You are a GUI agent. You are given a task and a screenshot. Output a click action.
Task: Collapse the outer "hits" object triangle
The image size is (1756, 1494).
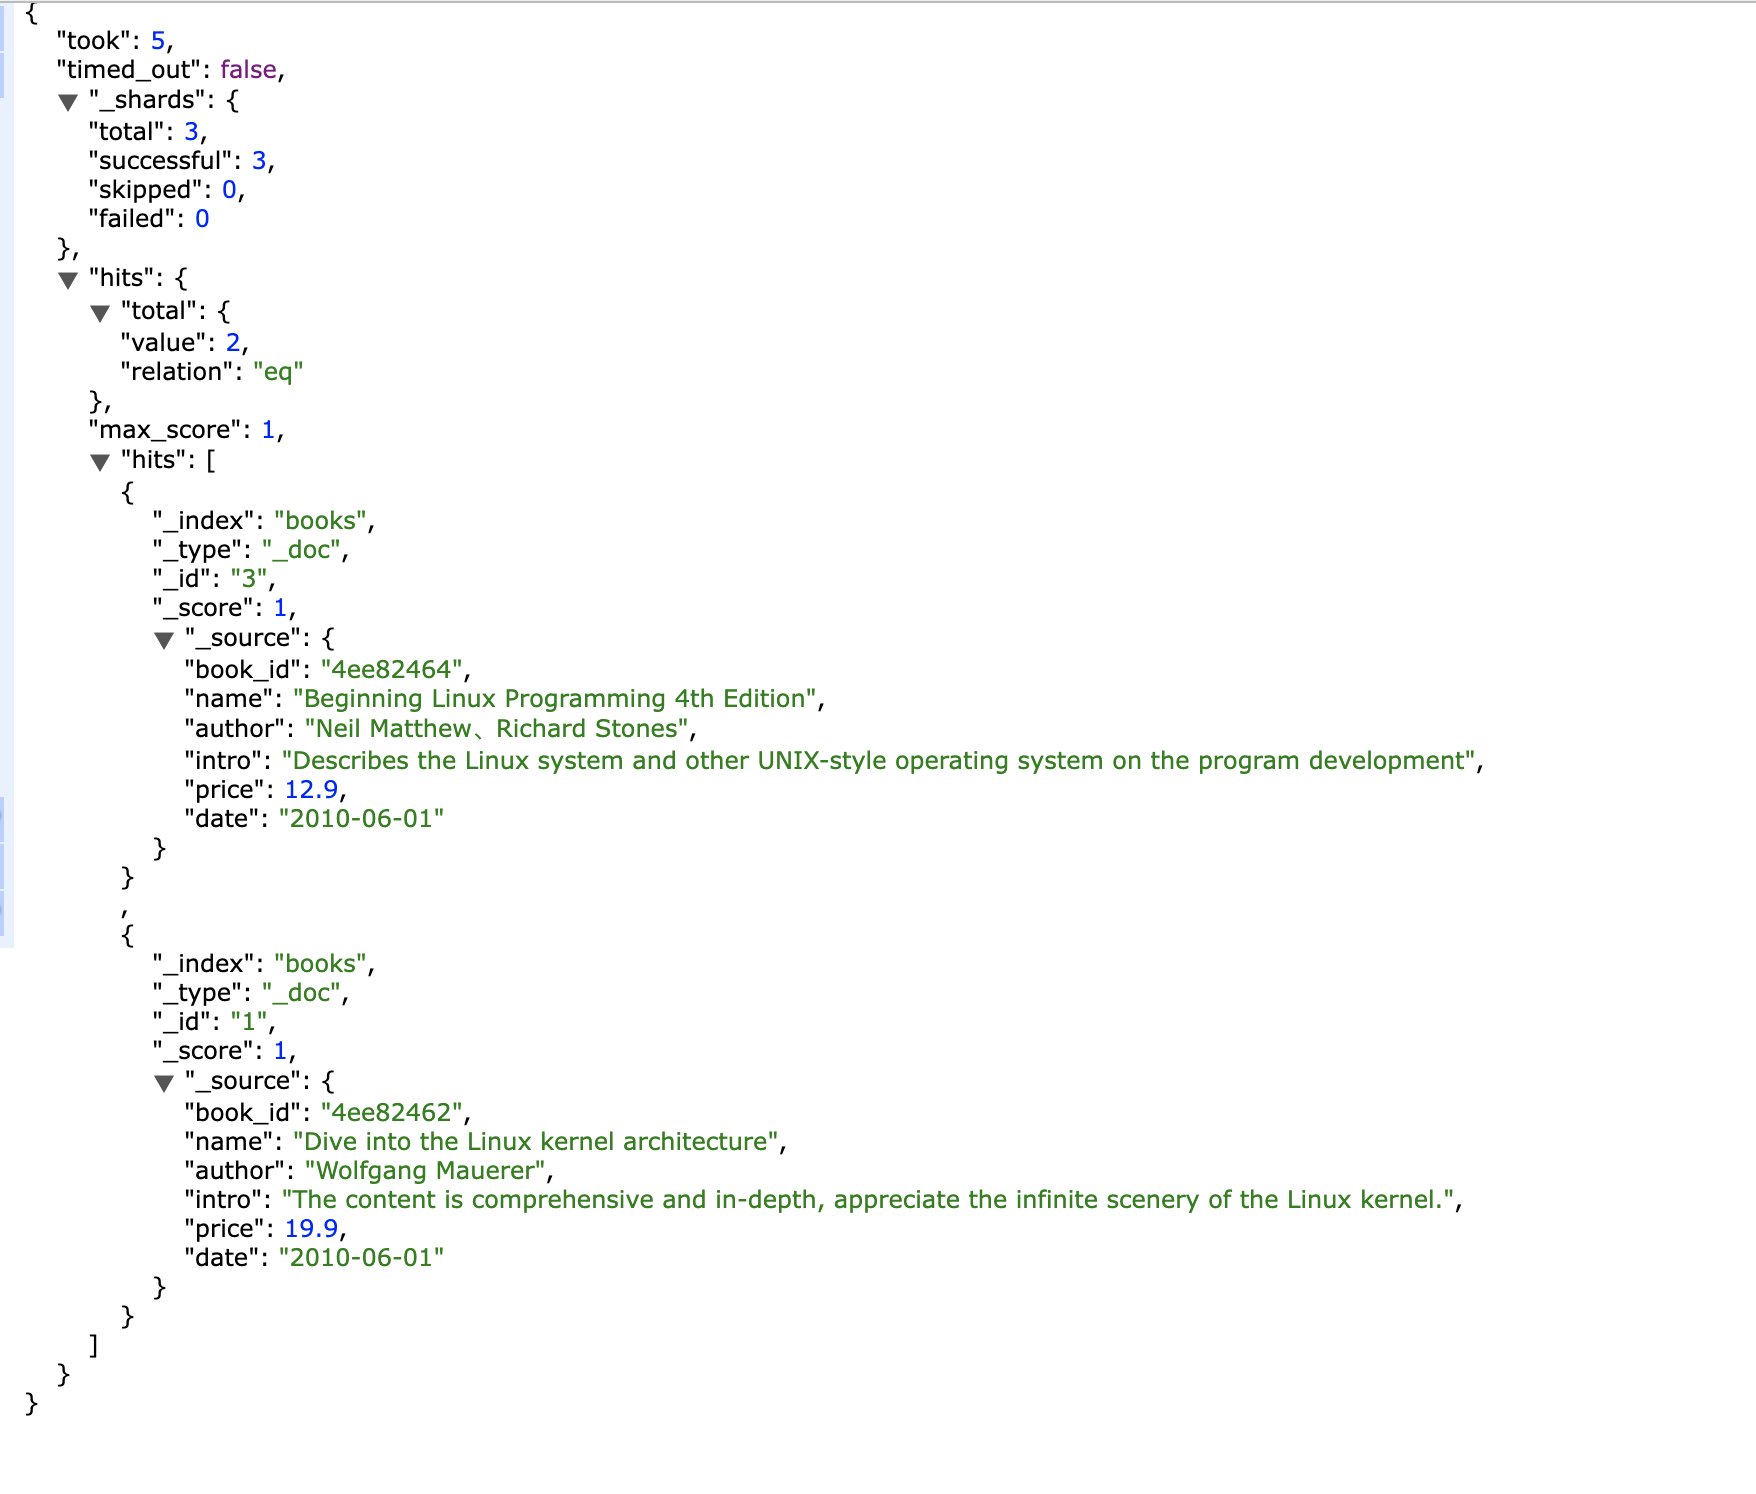pos(68,280)
